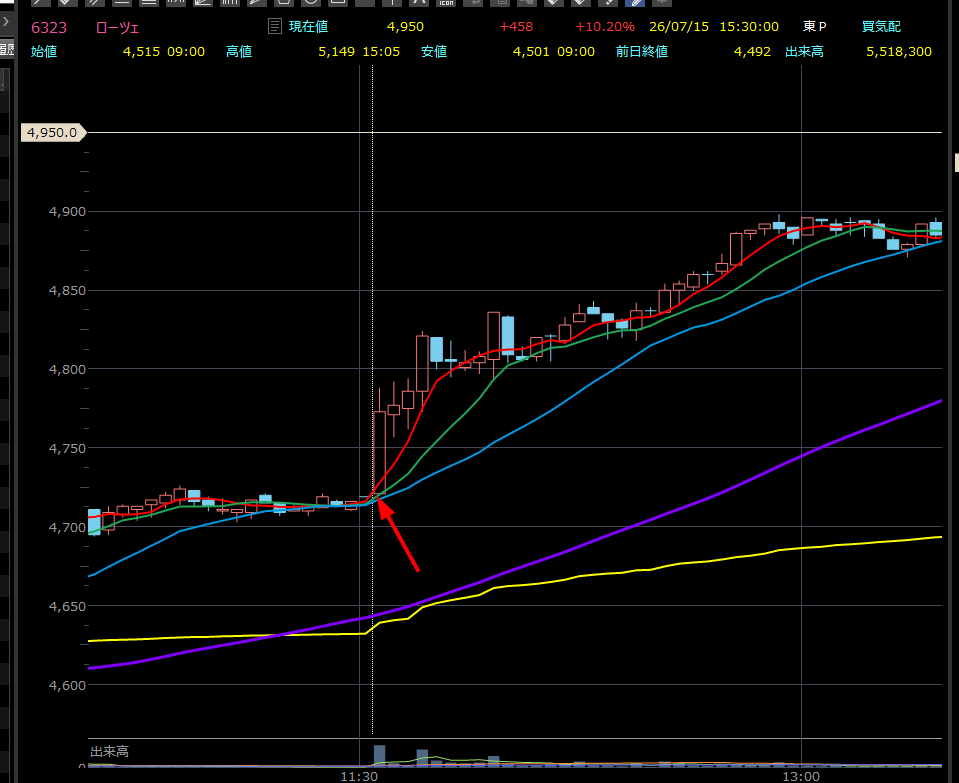Click the price change +458
The width and height of the screenshot is (959, 783).
point(516,27)
